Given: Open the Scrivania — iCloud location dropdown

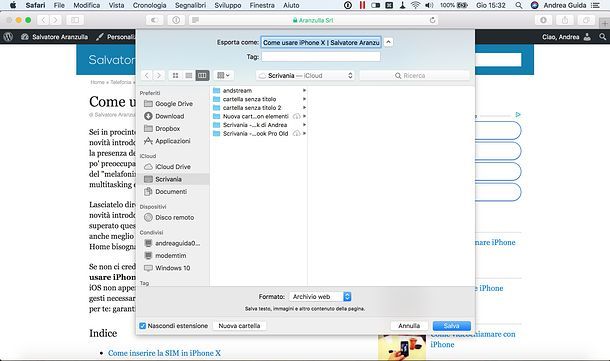Looking at the screenshot, I should coord(305,75).
